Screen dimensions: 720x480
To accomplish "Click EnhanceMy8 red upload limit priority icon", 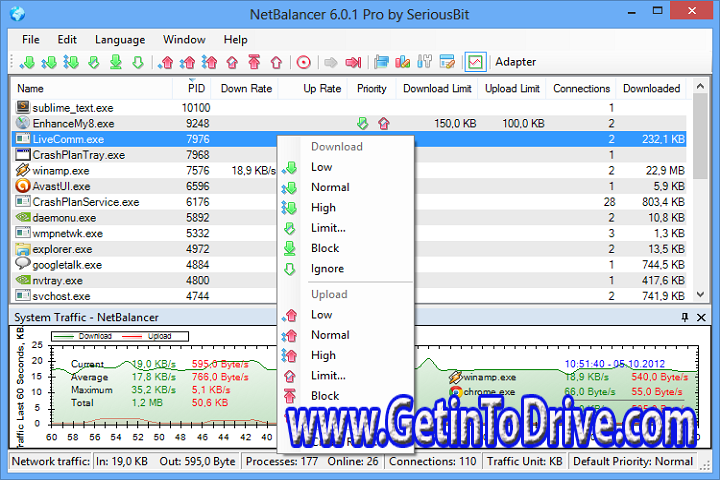I will pyautogui.click(x=384, y=124).
